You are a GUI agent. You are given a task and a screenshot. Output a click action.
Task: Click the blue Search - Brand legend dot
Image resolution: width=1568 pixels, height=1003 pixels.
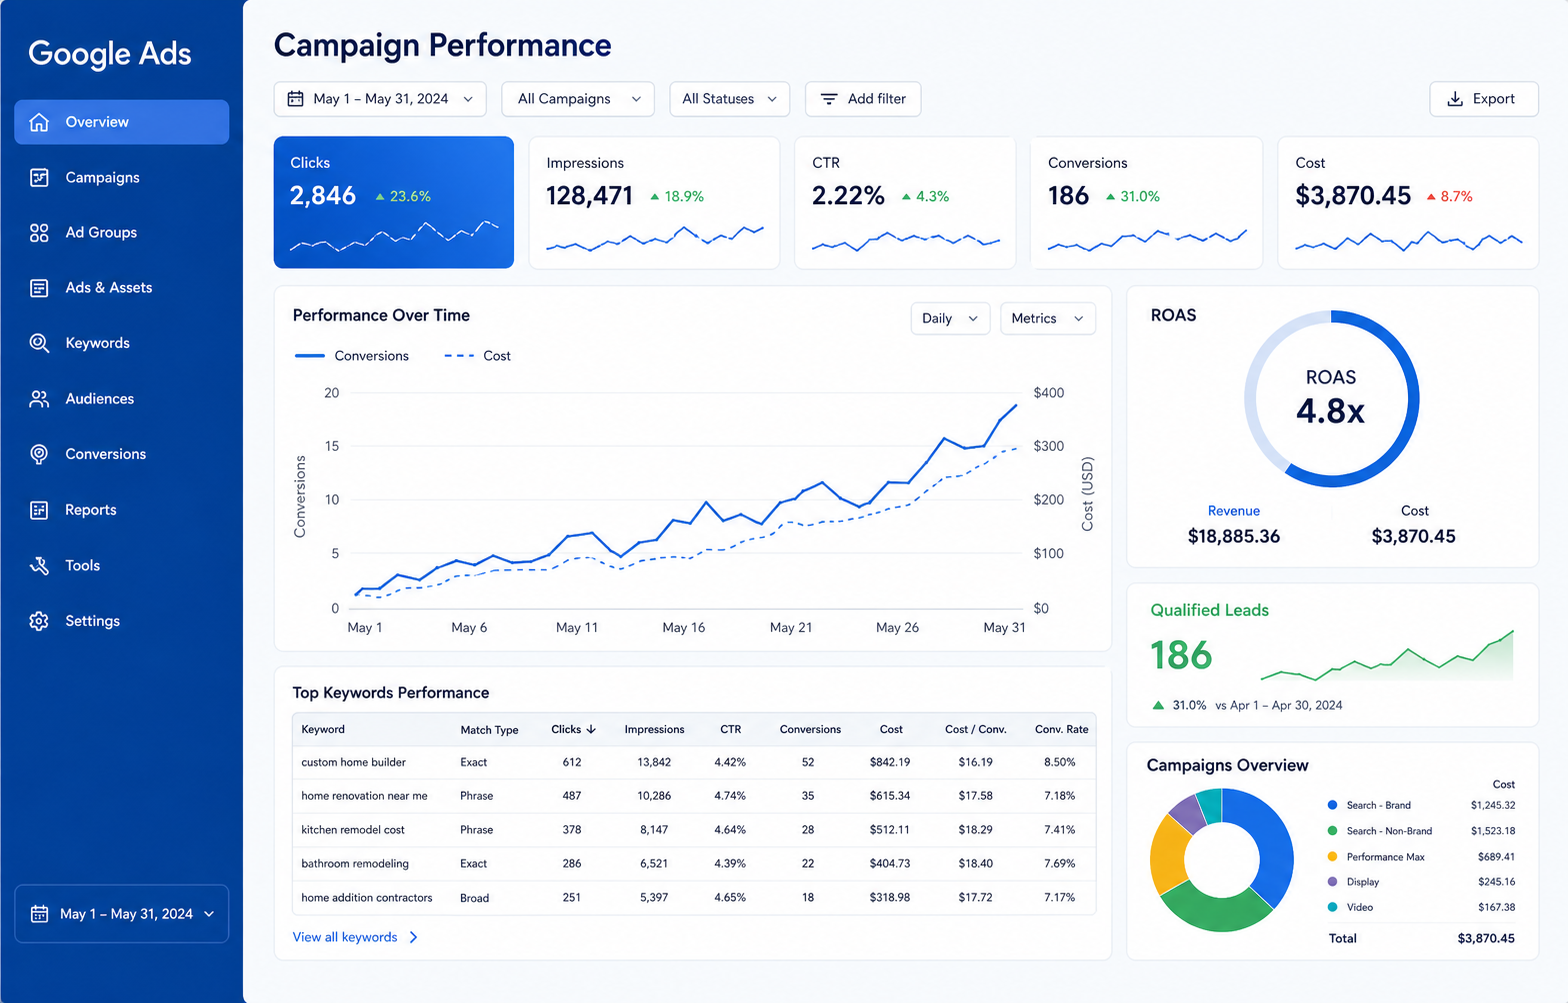point(1332,805)
